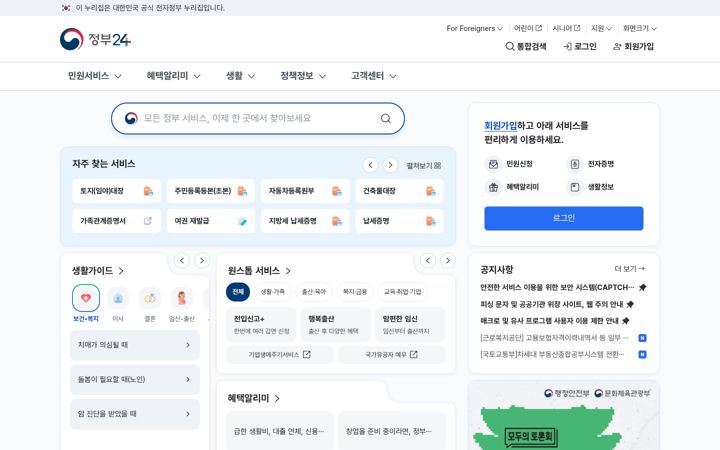720x450 pixels.
Task: Go to previous page of 자주 찾는 서비스
Action: [371, 165]
